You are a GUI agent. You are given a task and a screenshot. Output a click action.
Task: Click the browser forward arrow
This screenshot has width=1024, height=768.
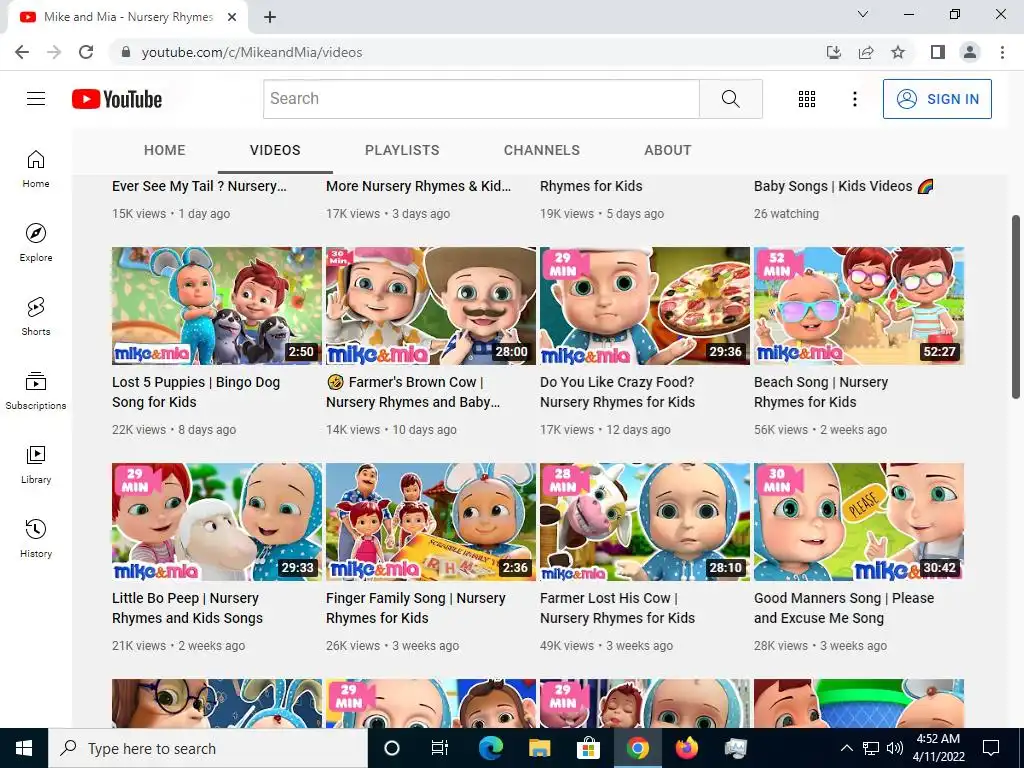tap(54, 52)
